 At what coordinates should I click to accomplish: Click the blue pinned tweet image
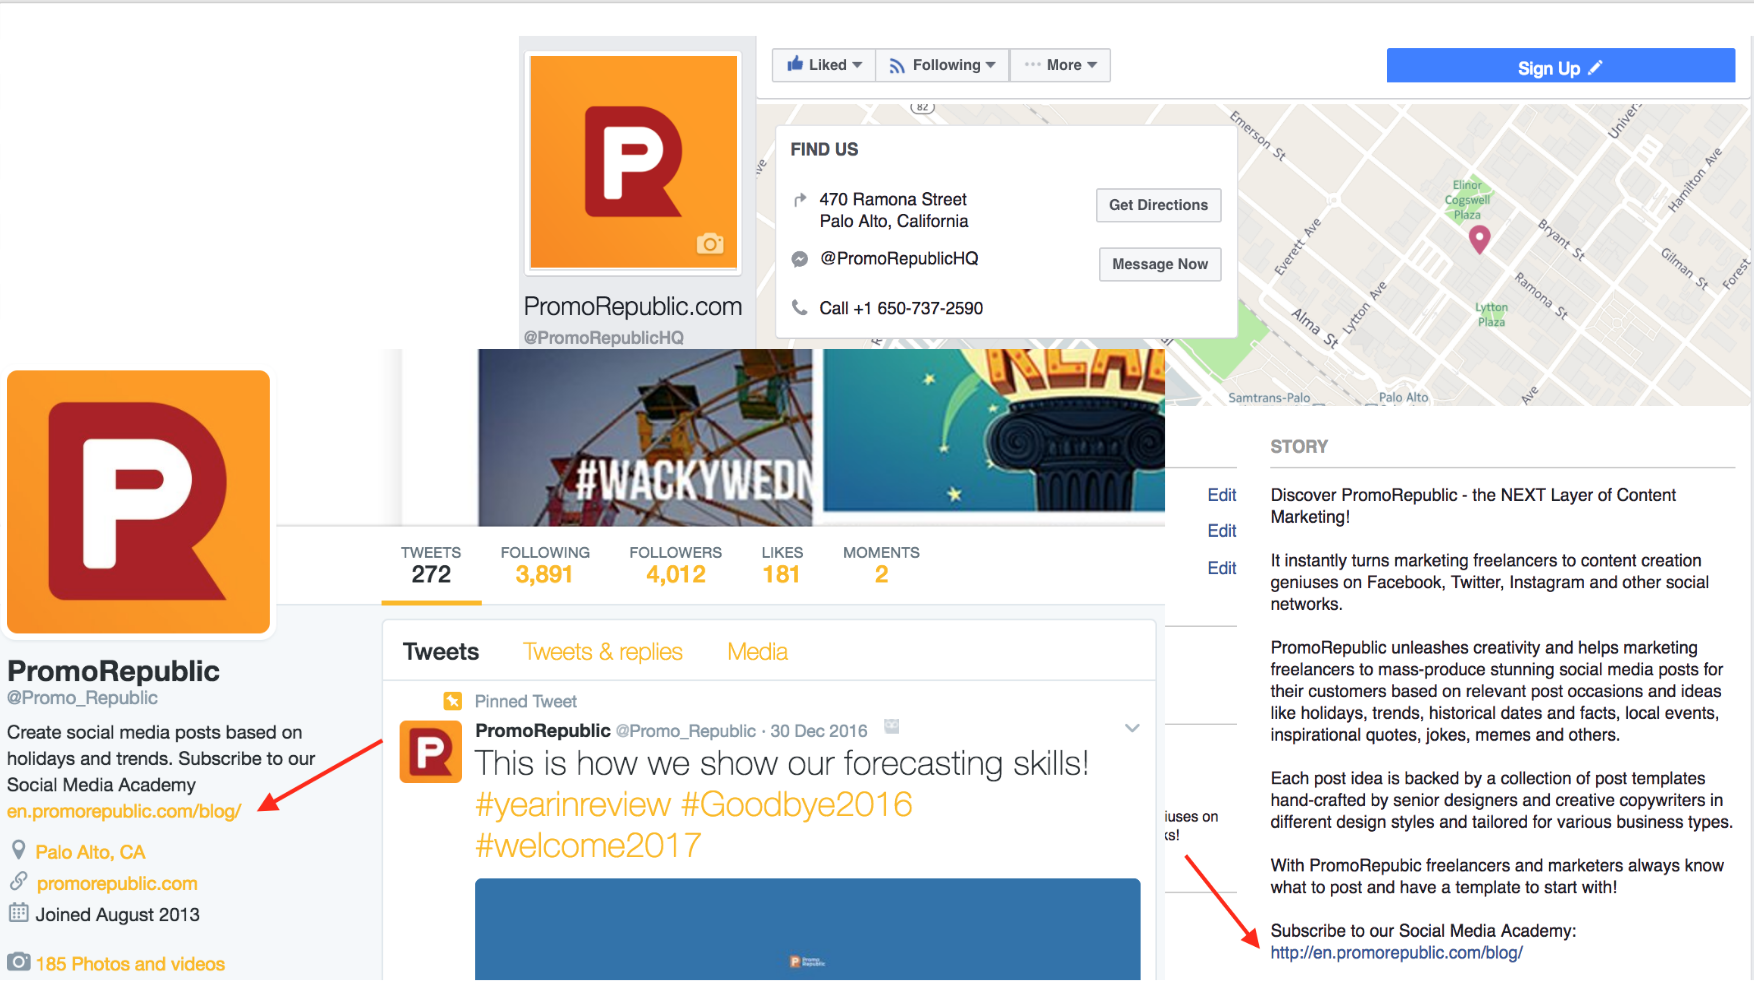coord(808,929)
